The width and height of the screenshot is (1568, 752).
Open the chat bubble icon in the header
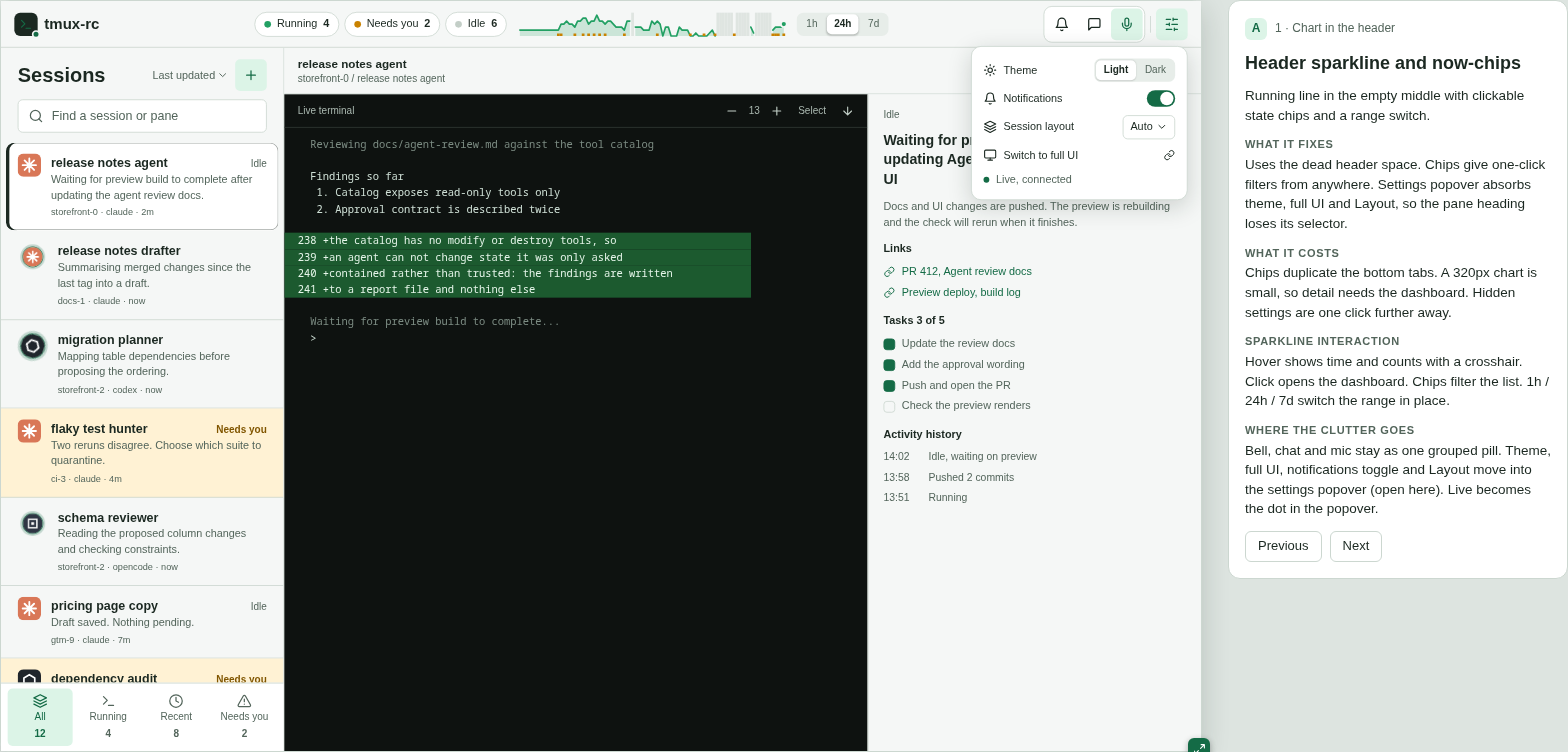coord(1094,24)
